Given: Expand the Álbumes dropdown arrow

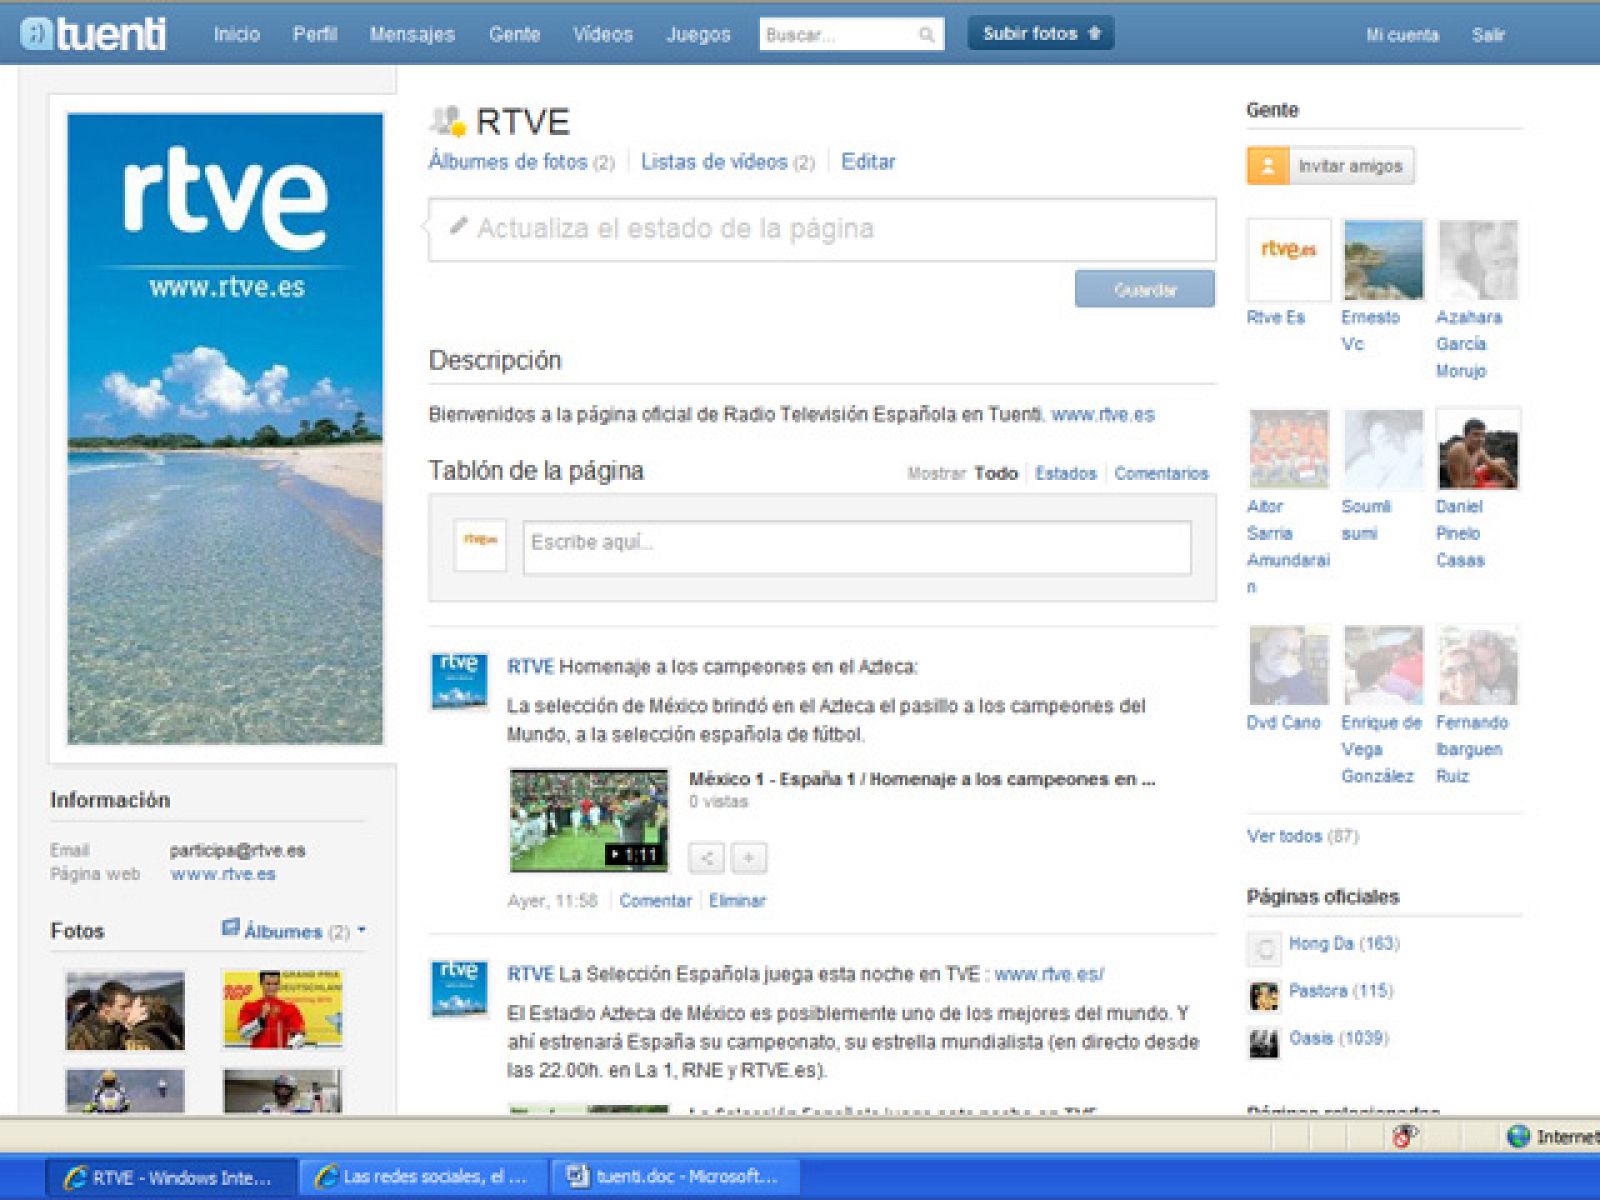Looking at the screenshot, I should pyautogui.click(x=362, y=930).
